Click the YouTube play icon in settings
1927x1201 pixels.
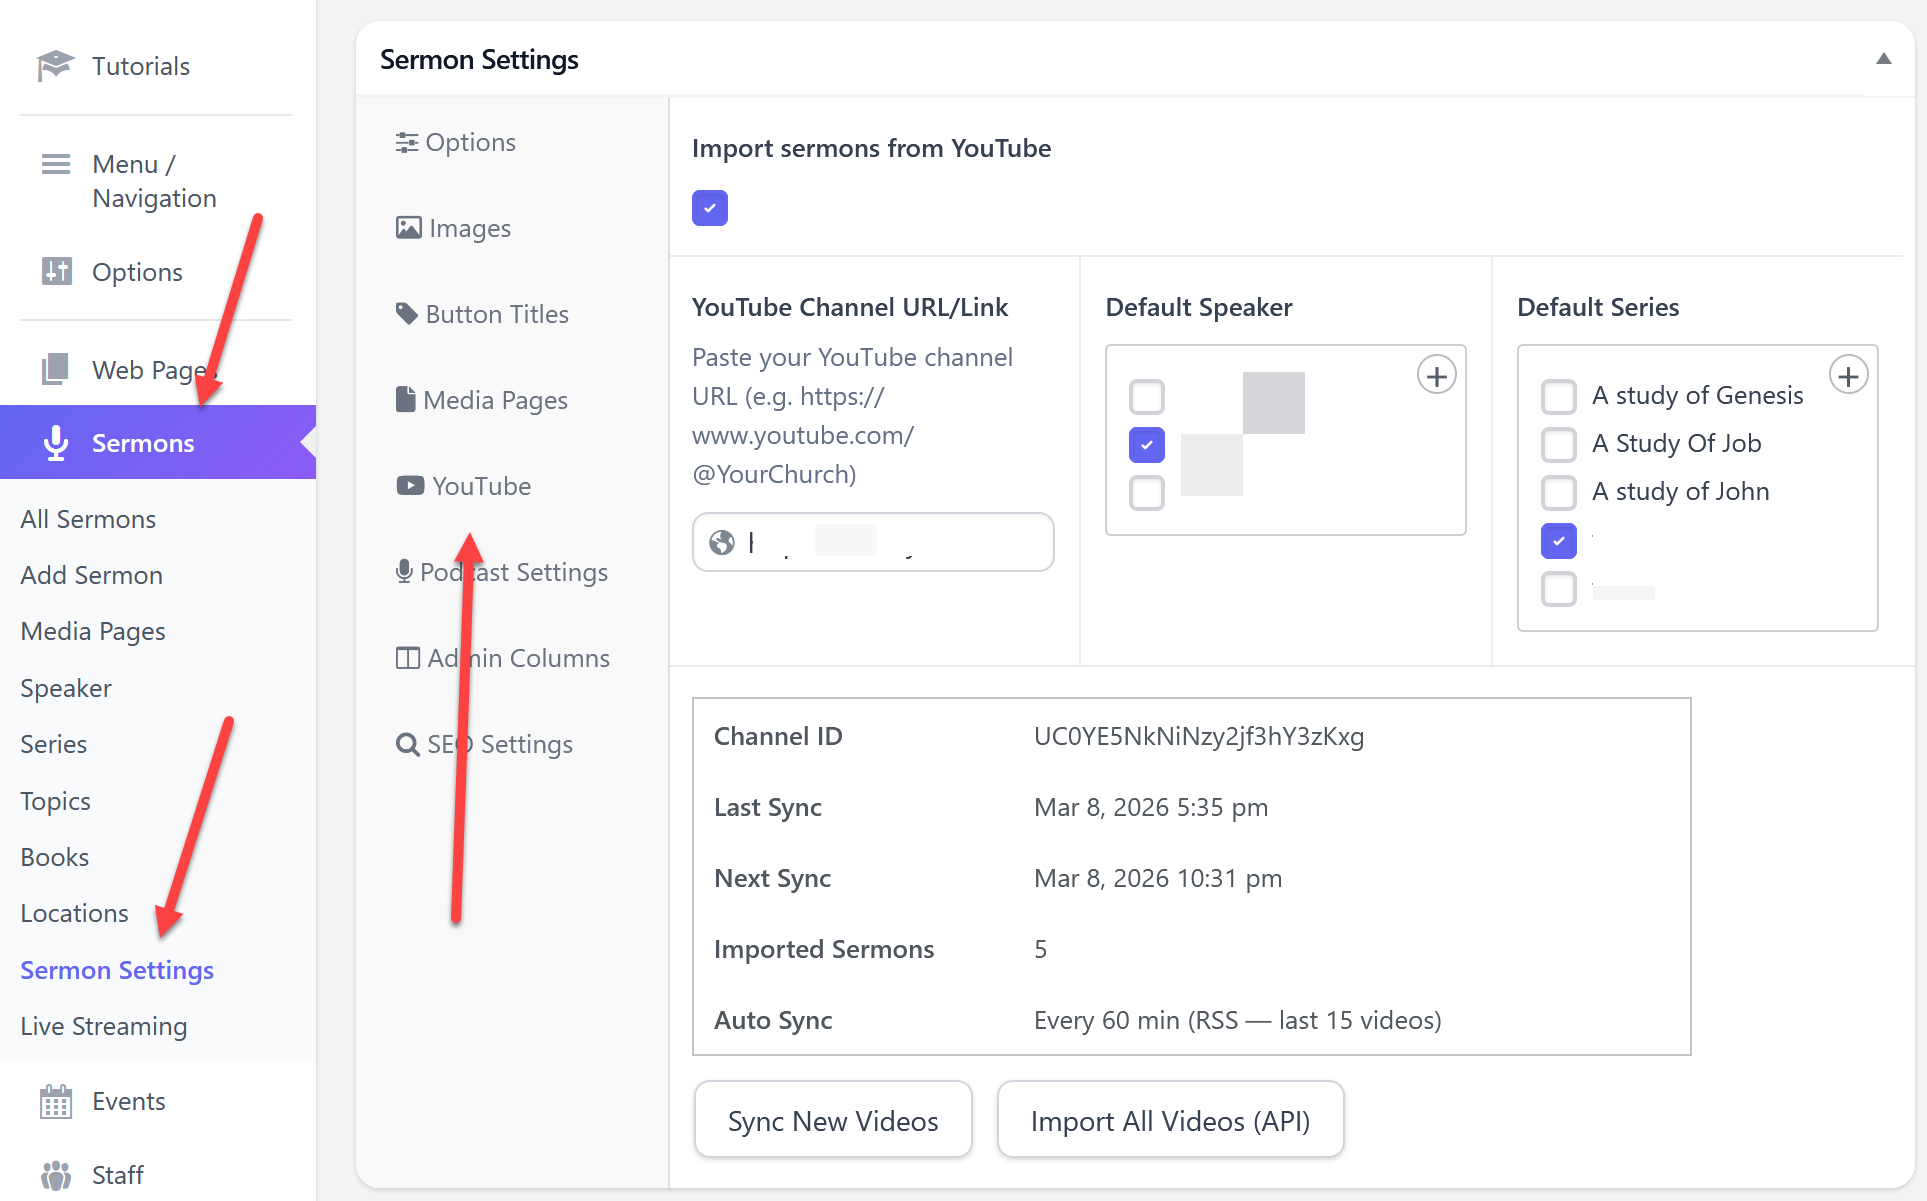click(409, 486)
